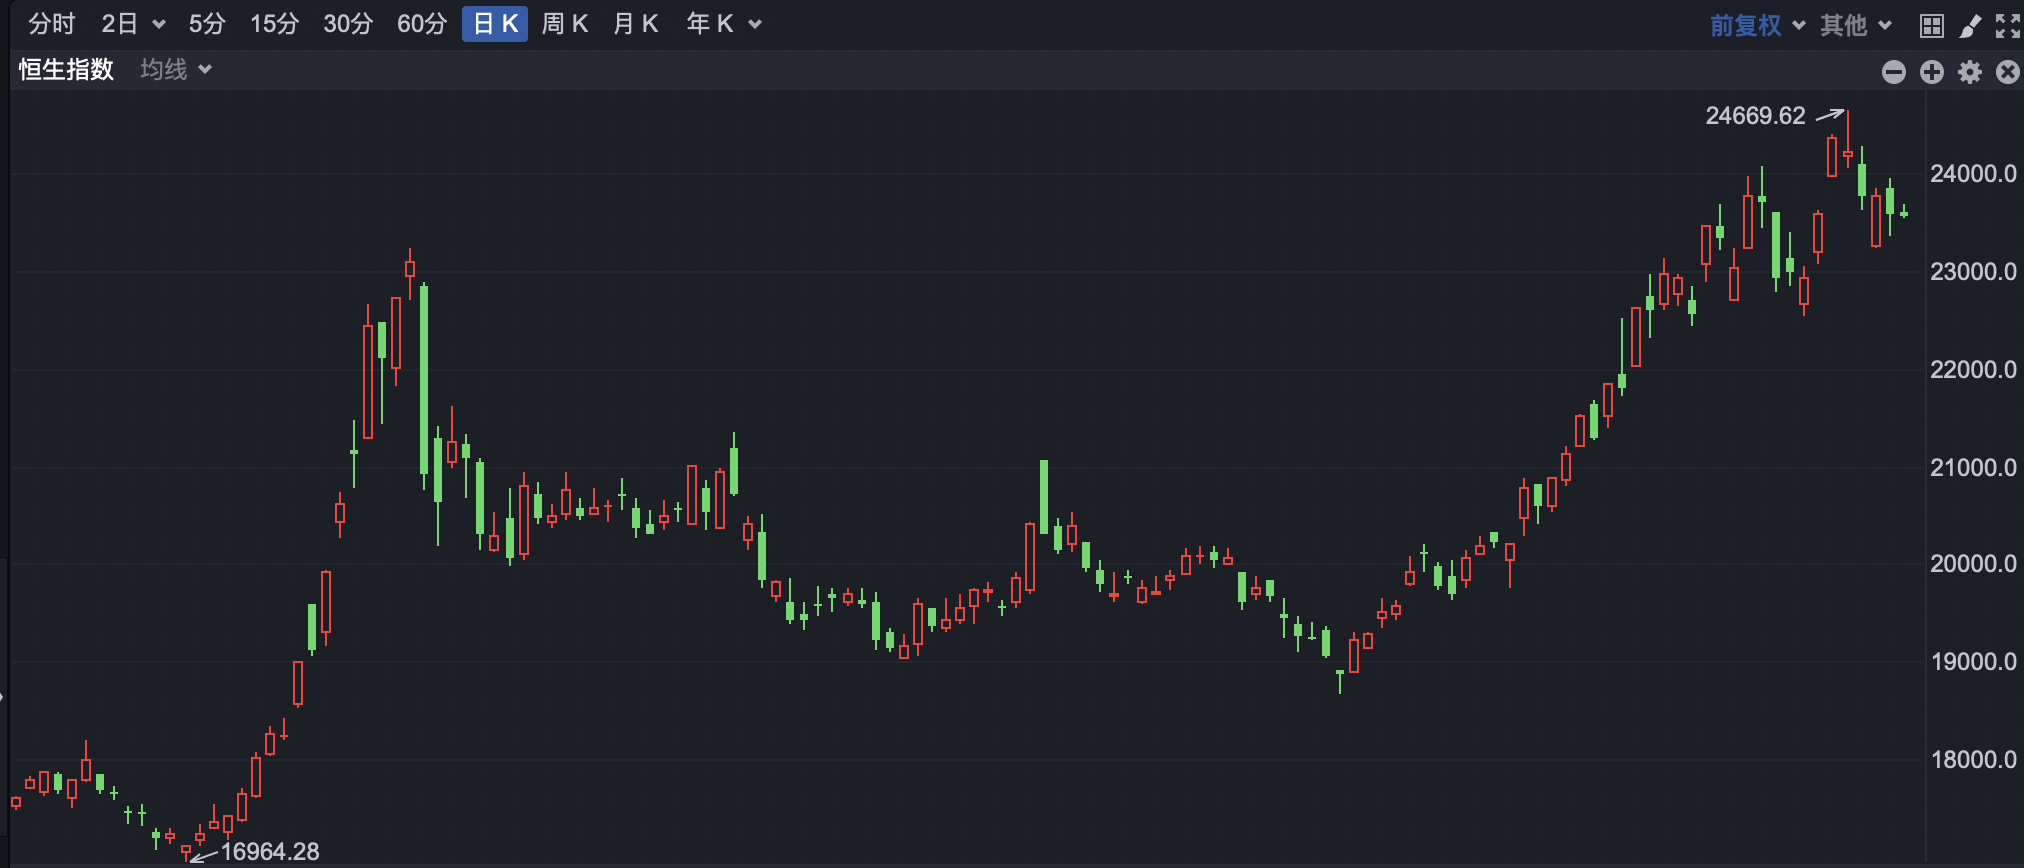
Task: Close the 恒生指数 chart panel
Action: pos(2007,72)
